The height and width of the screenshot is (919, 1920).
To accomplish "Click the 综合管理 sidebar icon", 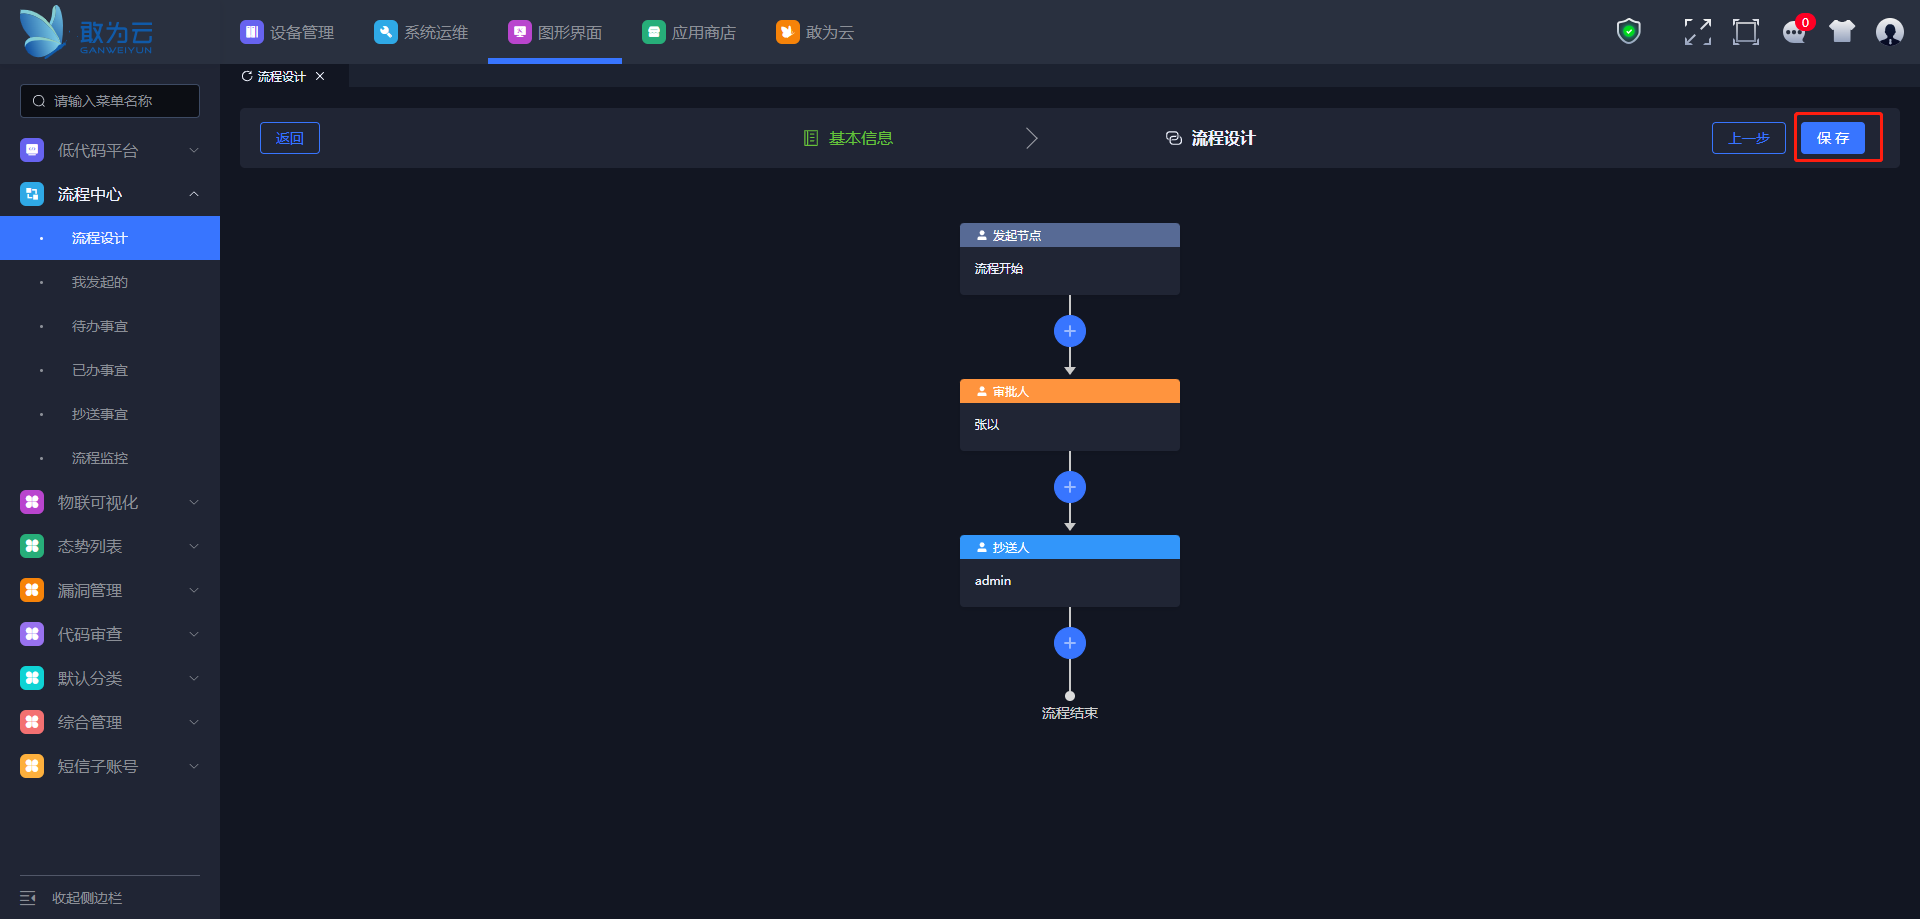I will 32,722.
